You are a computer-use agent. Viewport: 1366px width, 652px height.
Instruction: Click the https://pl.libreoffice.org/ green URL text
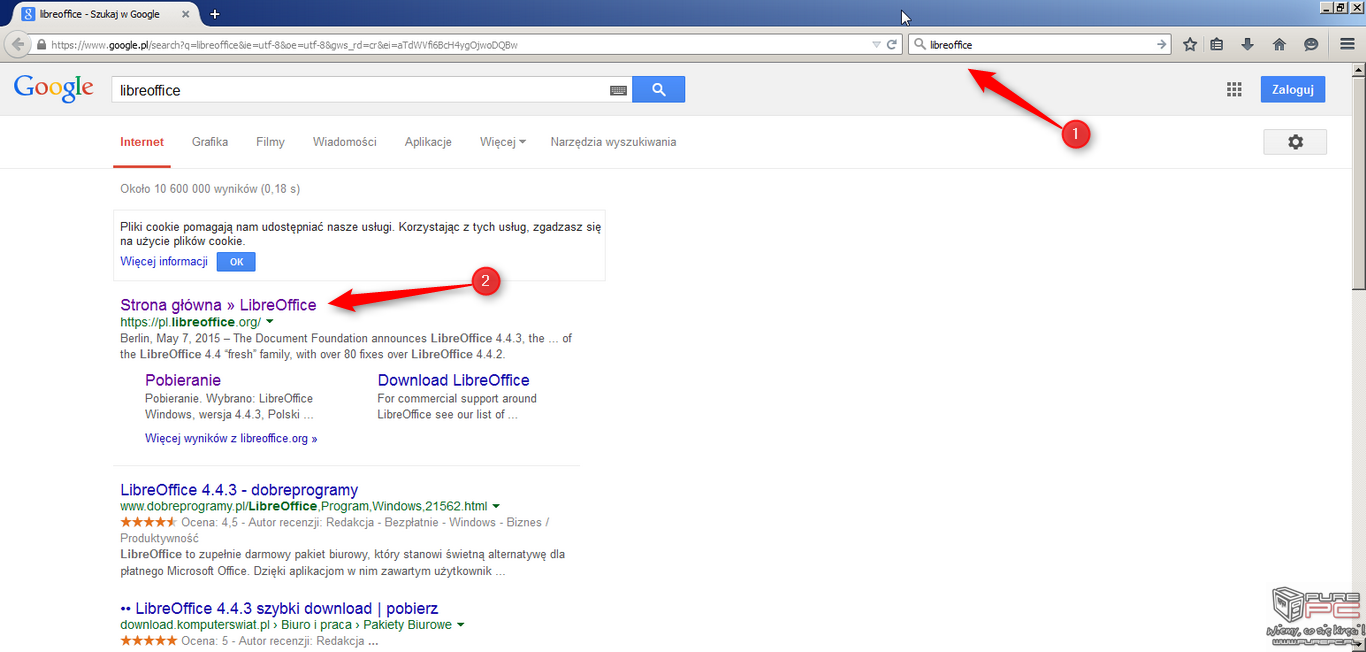click(190, 322)
